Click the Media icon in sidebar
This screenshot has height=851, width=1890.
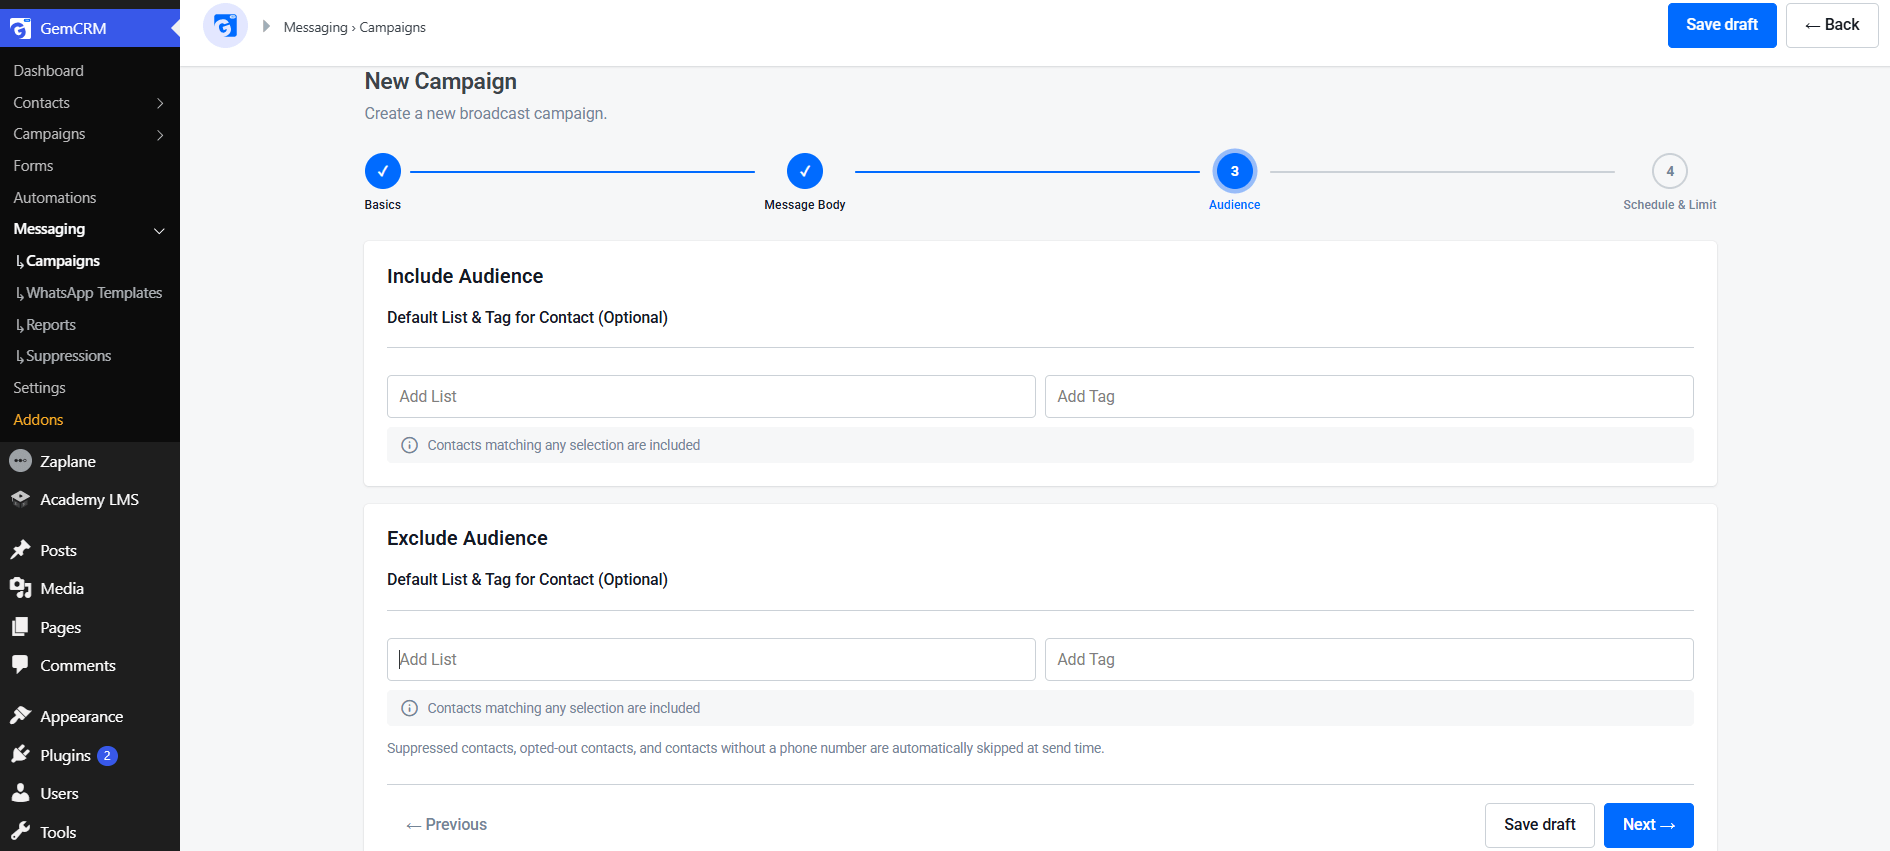[20, 588]
